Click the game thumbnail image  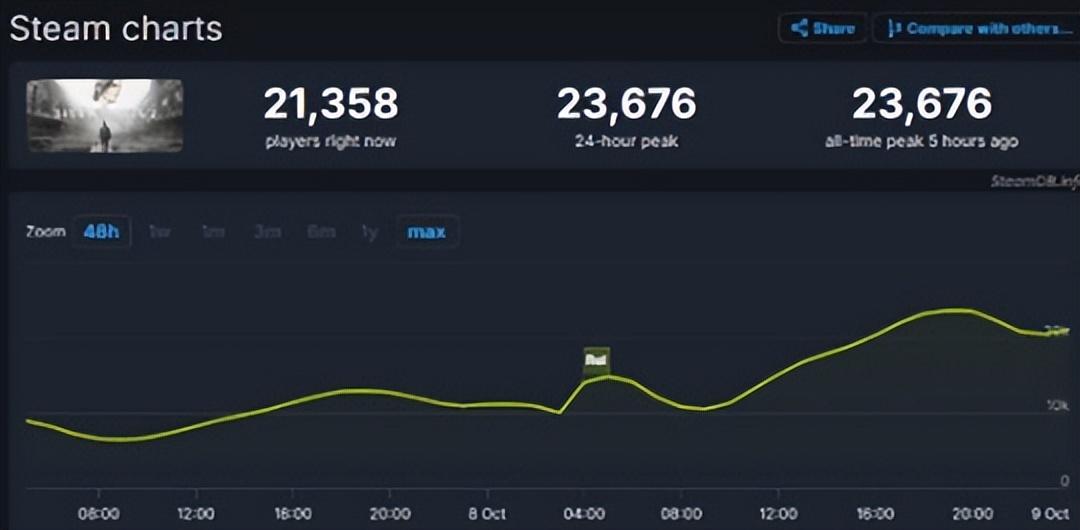tap(105, 116)
